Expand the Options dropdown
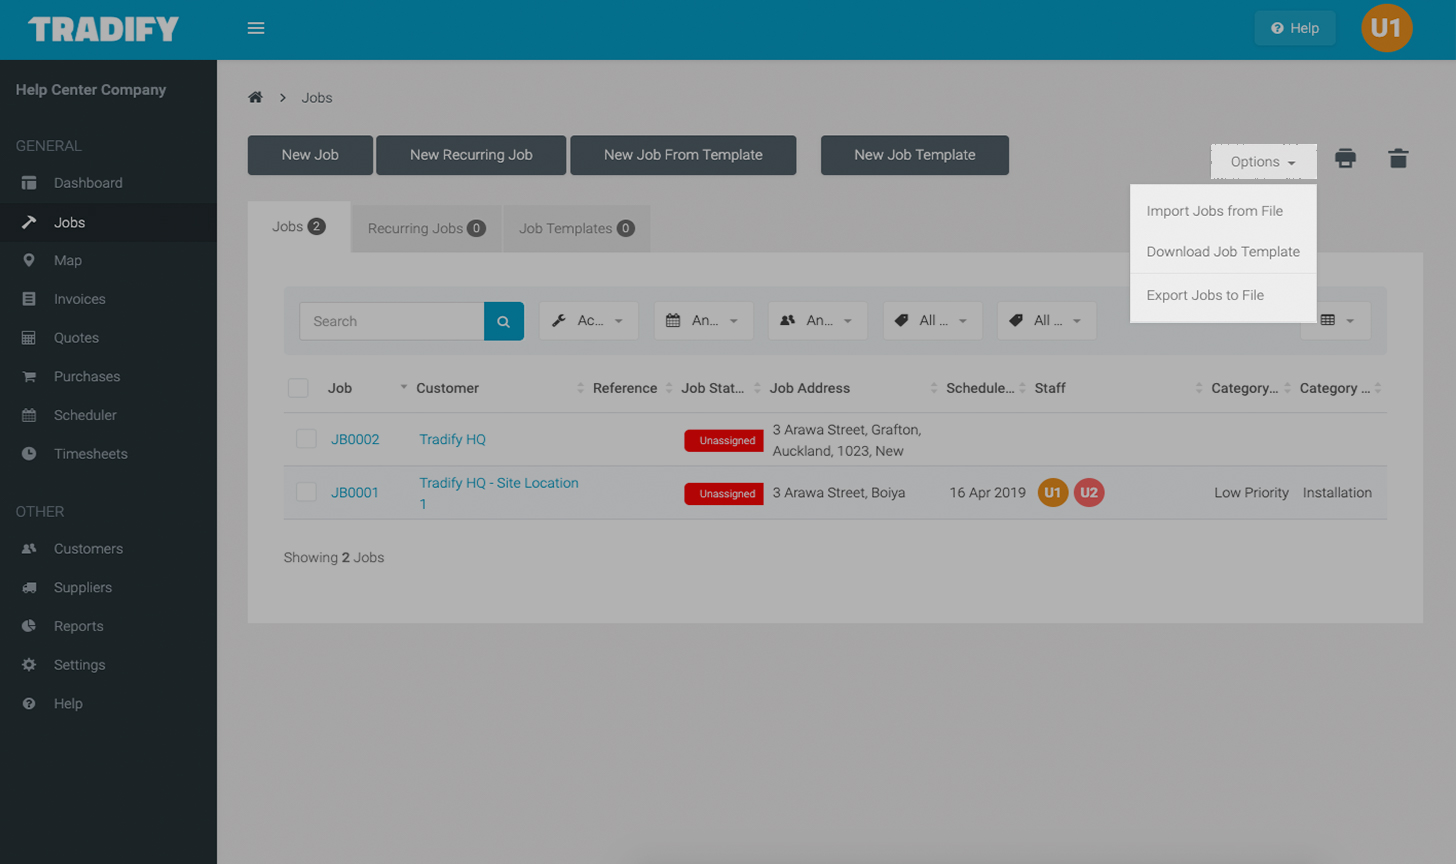The image size is (1456, 864). tap(1263, 162)
